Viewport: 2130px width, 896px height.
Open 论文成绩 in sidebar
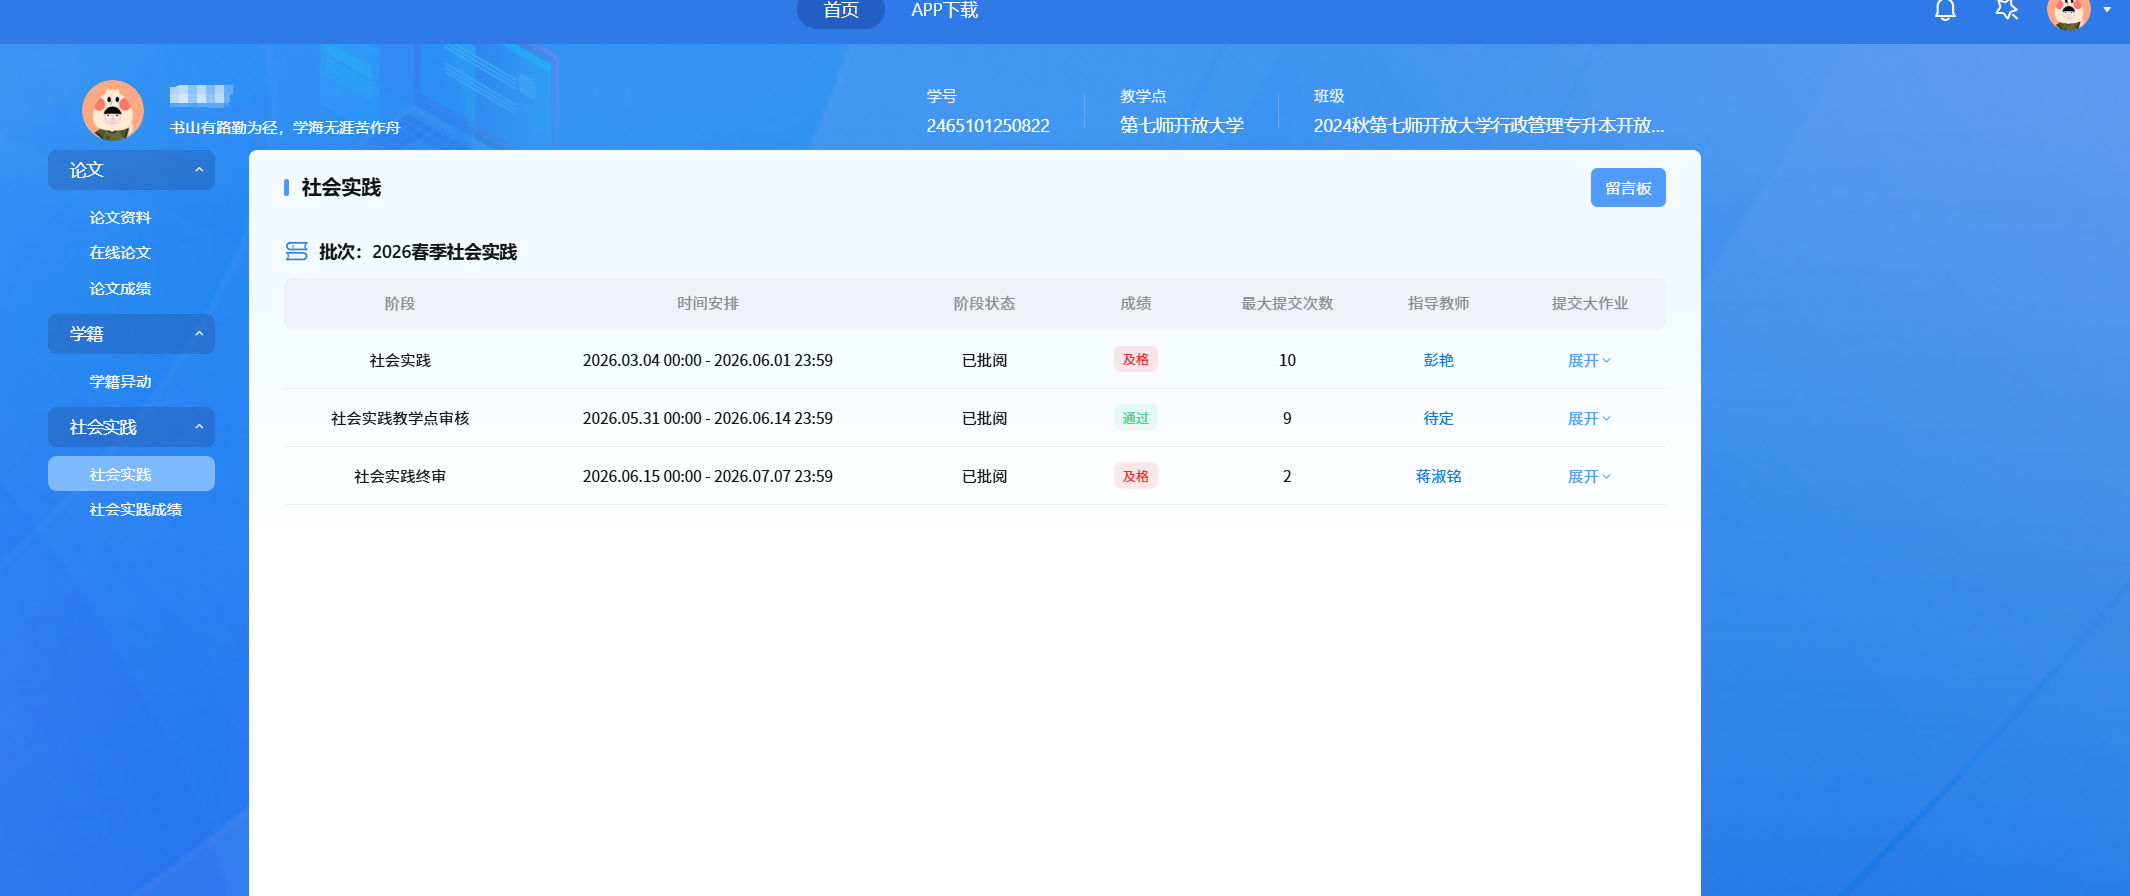[x=120, y=288]
